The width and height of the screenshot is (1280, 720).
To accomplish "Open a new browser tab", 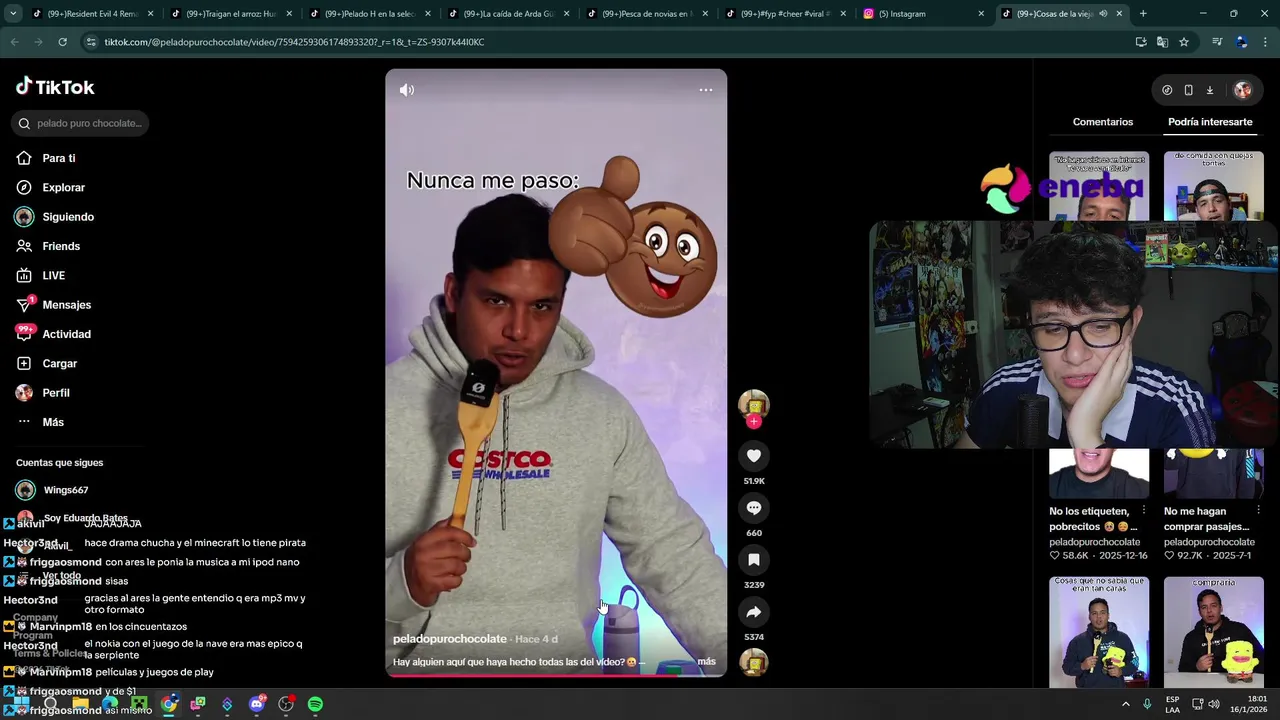I will click(x=1143, y=14).
